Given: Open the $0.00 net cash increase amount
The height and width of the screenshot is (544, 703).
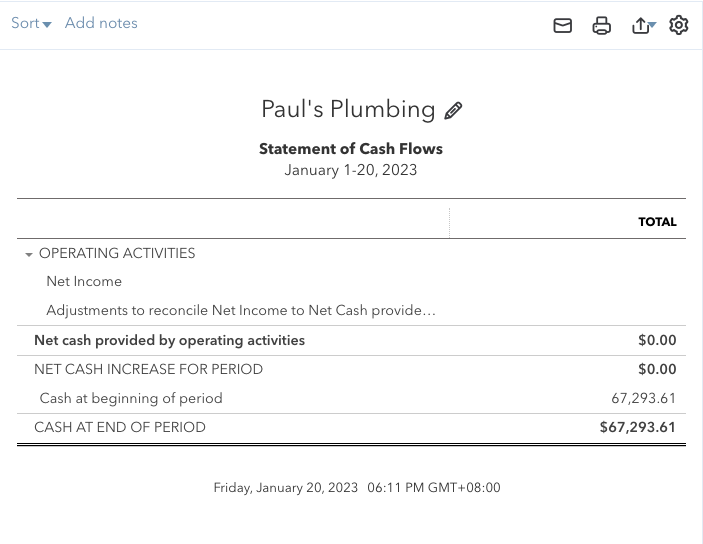Looking at the screenshot, I should click(657, 369).
